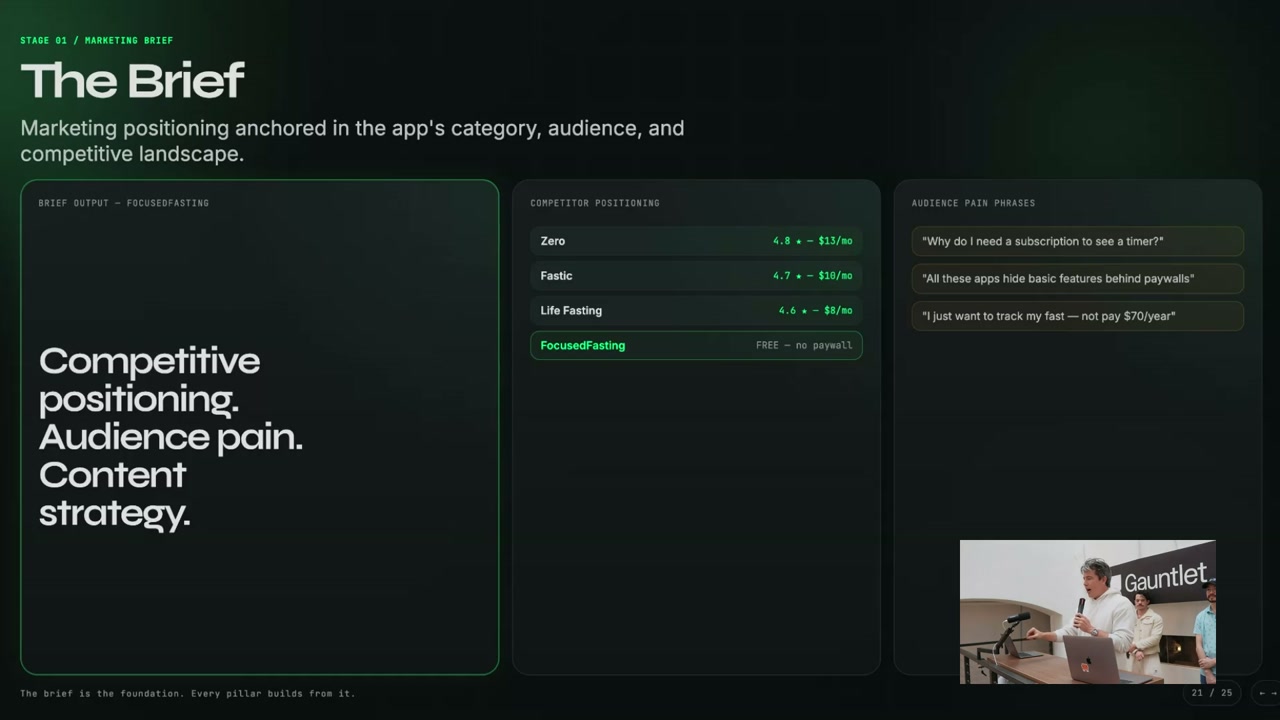Click the Brief Output FocusedFasting card header
The height and width of the screenshot is (720, 1280).
click(124, 203)
